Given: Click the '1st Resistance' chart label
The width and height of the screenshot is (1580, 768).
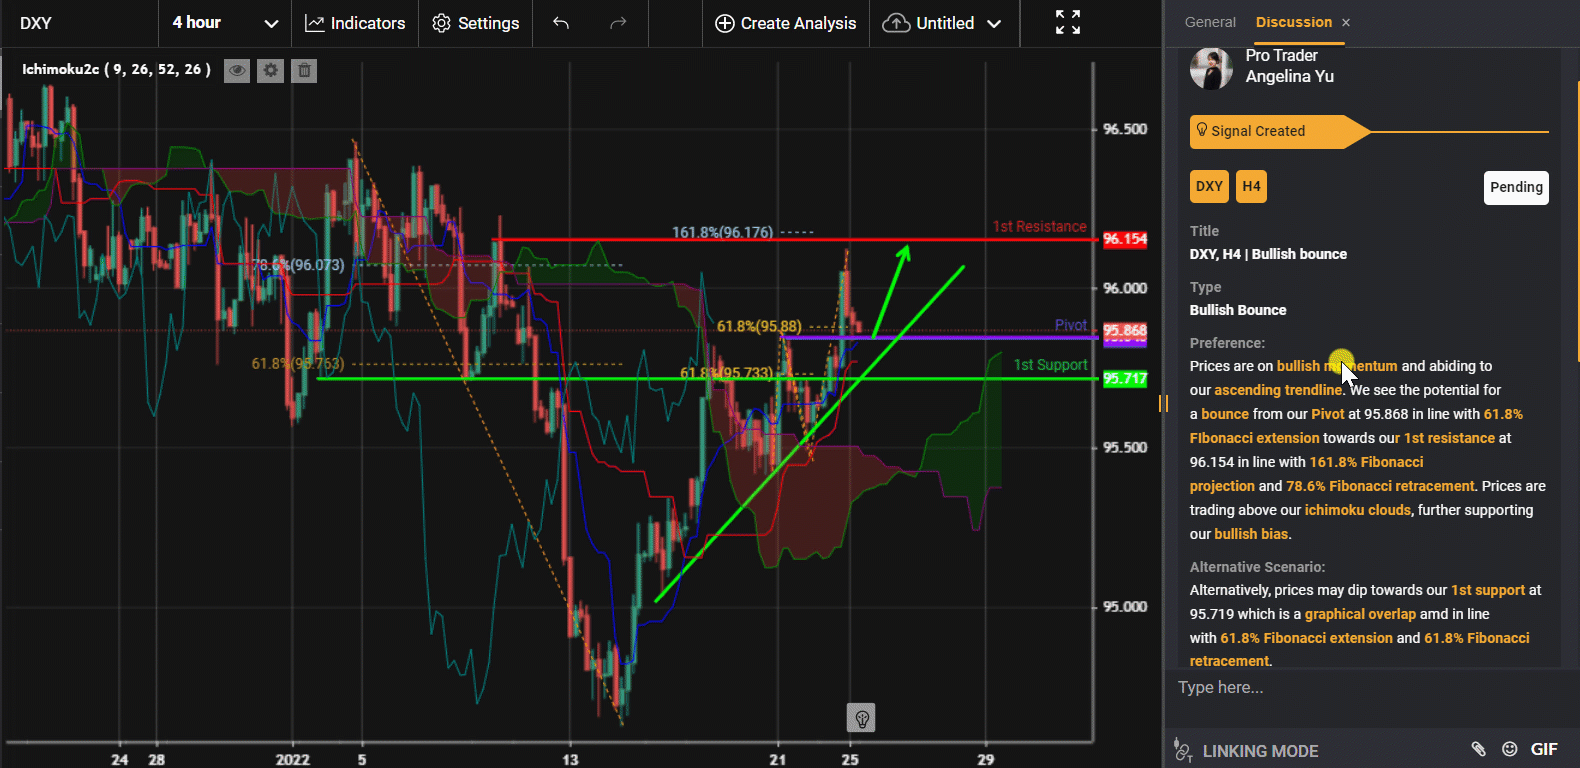Looking at the screenshot, I should click(x=1039, y=227).
